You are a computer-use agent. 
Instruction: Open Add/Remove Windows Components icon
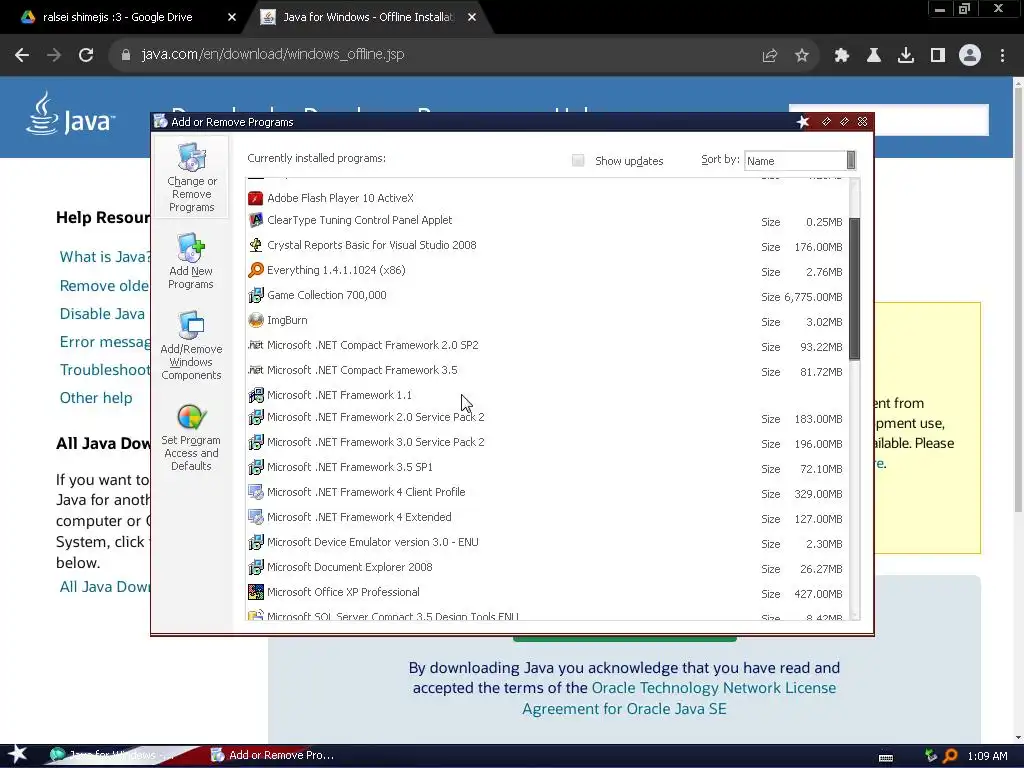(x=191, y=325)
